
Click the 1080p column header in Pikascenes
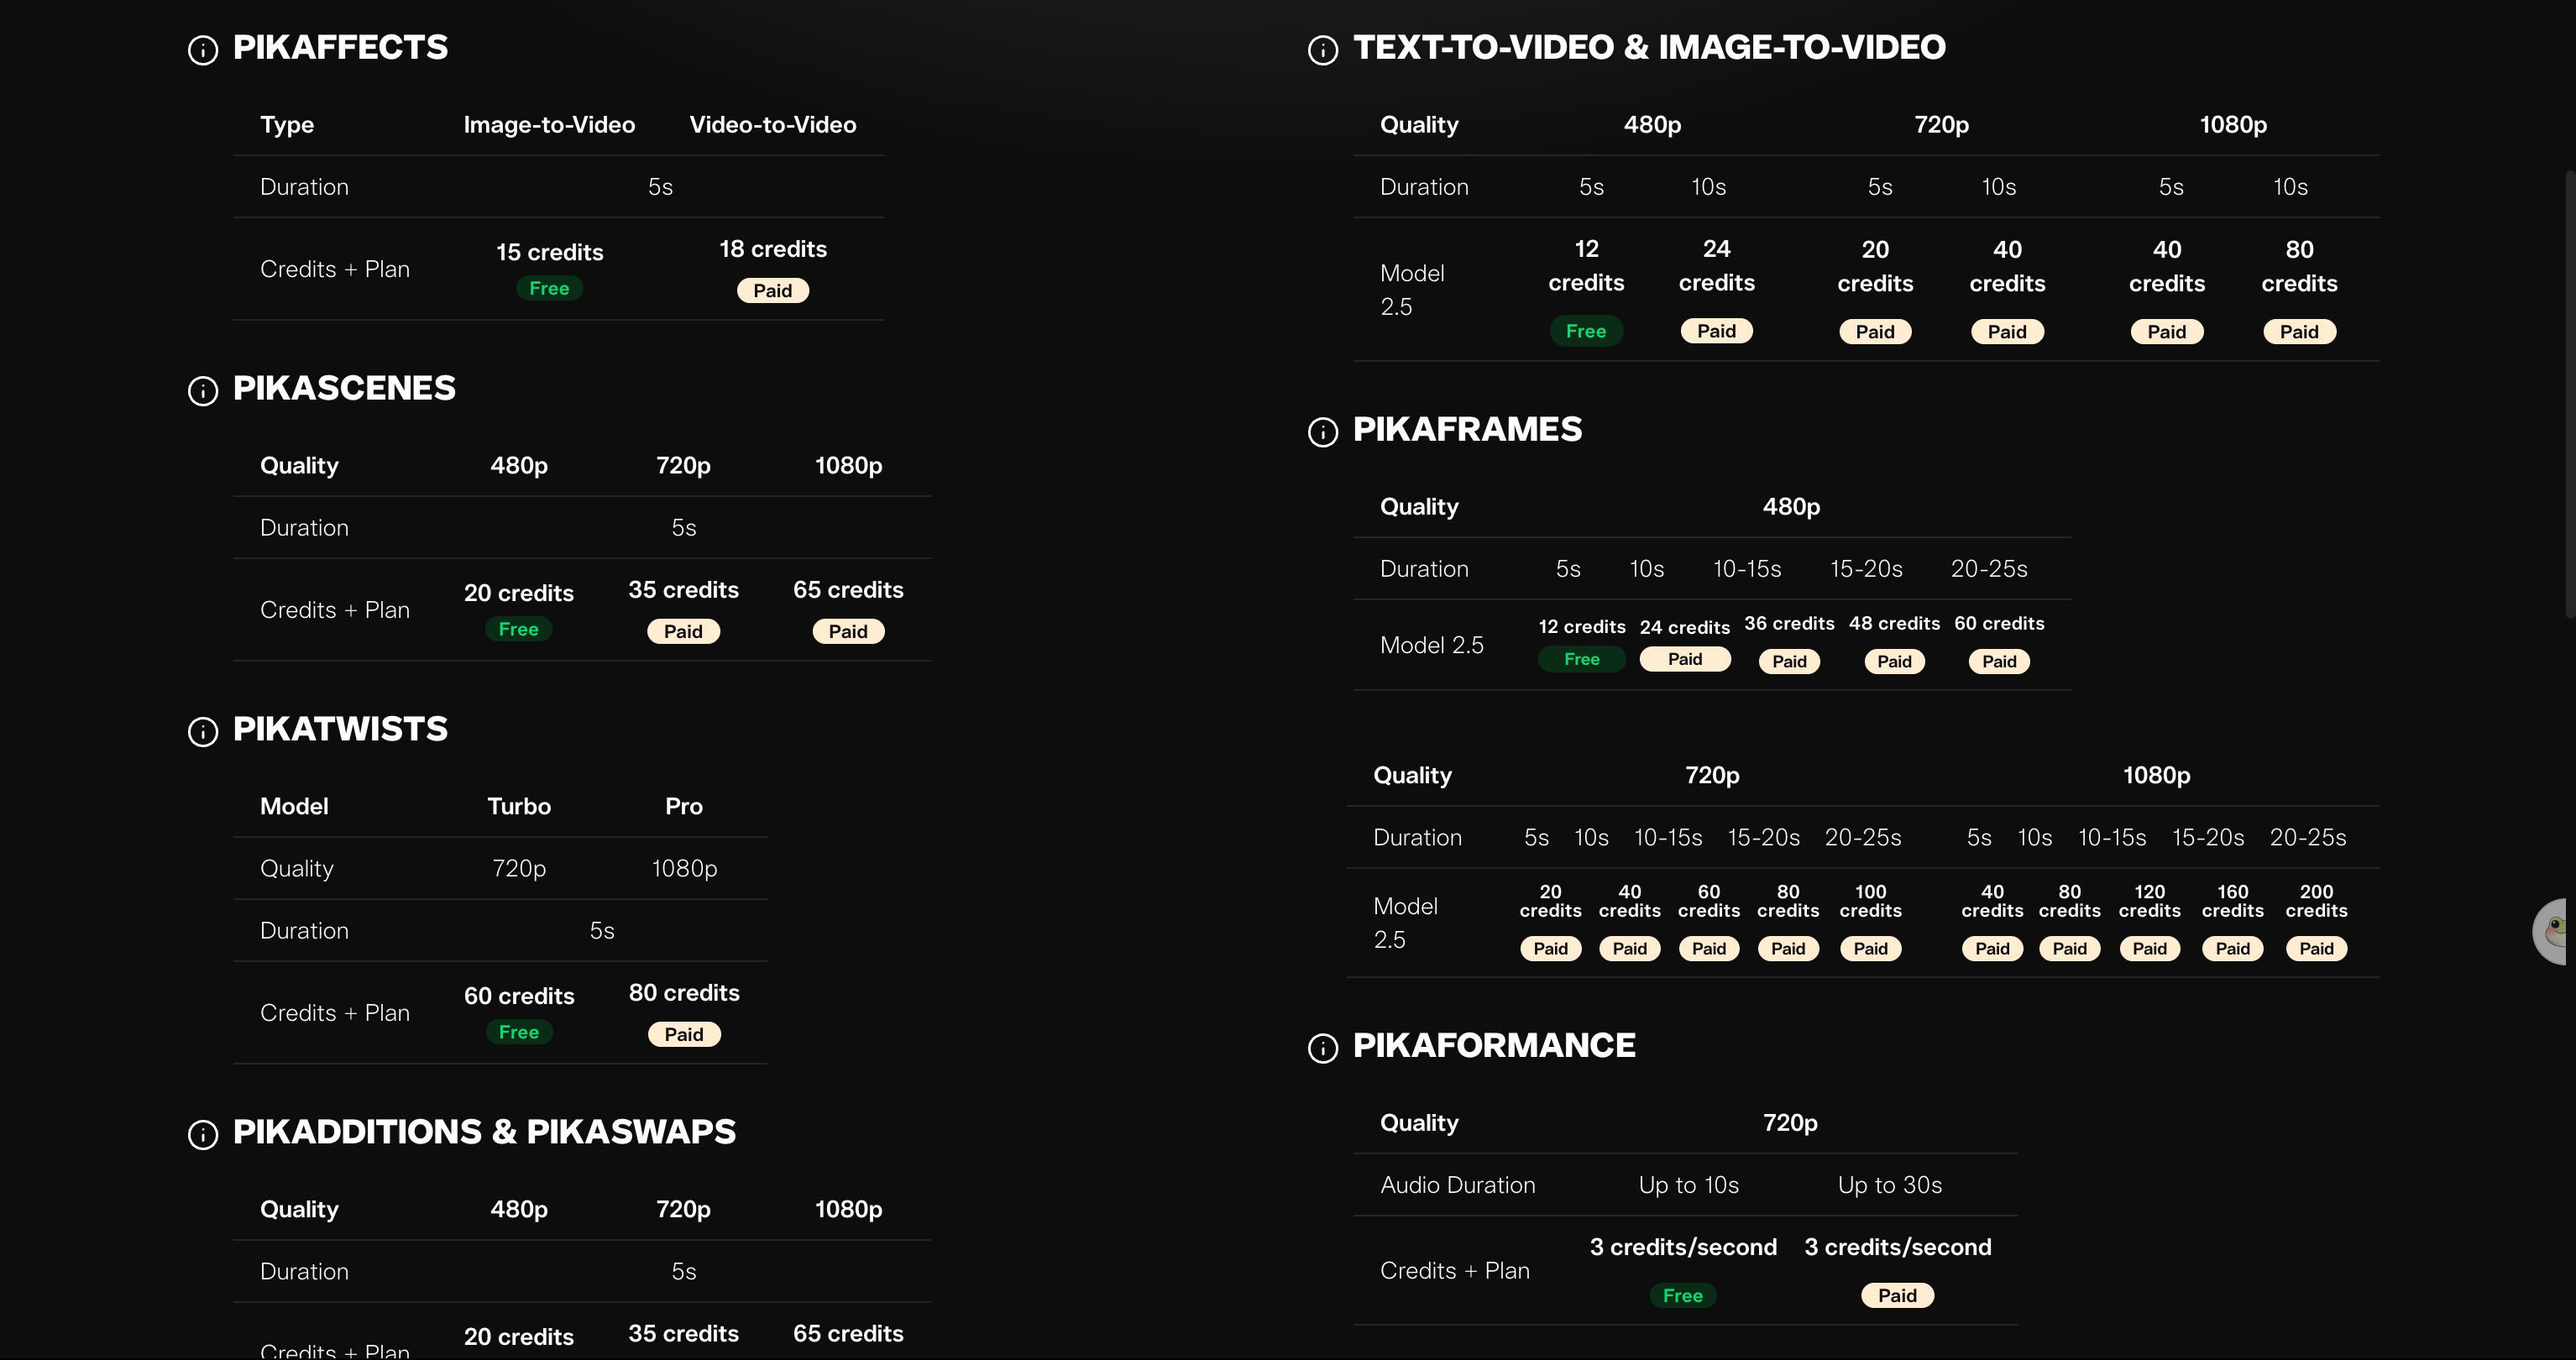(848, 466)
